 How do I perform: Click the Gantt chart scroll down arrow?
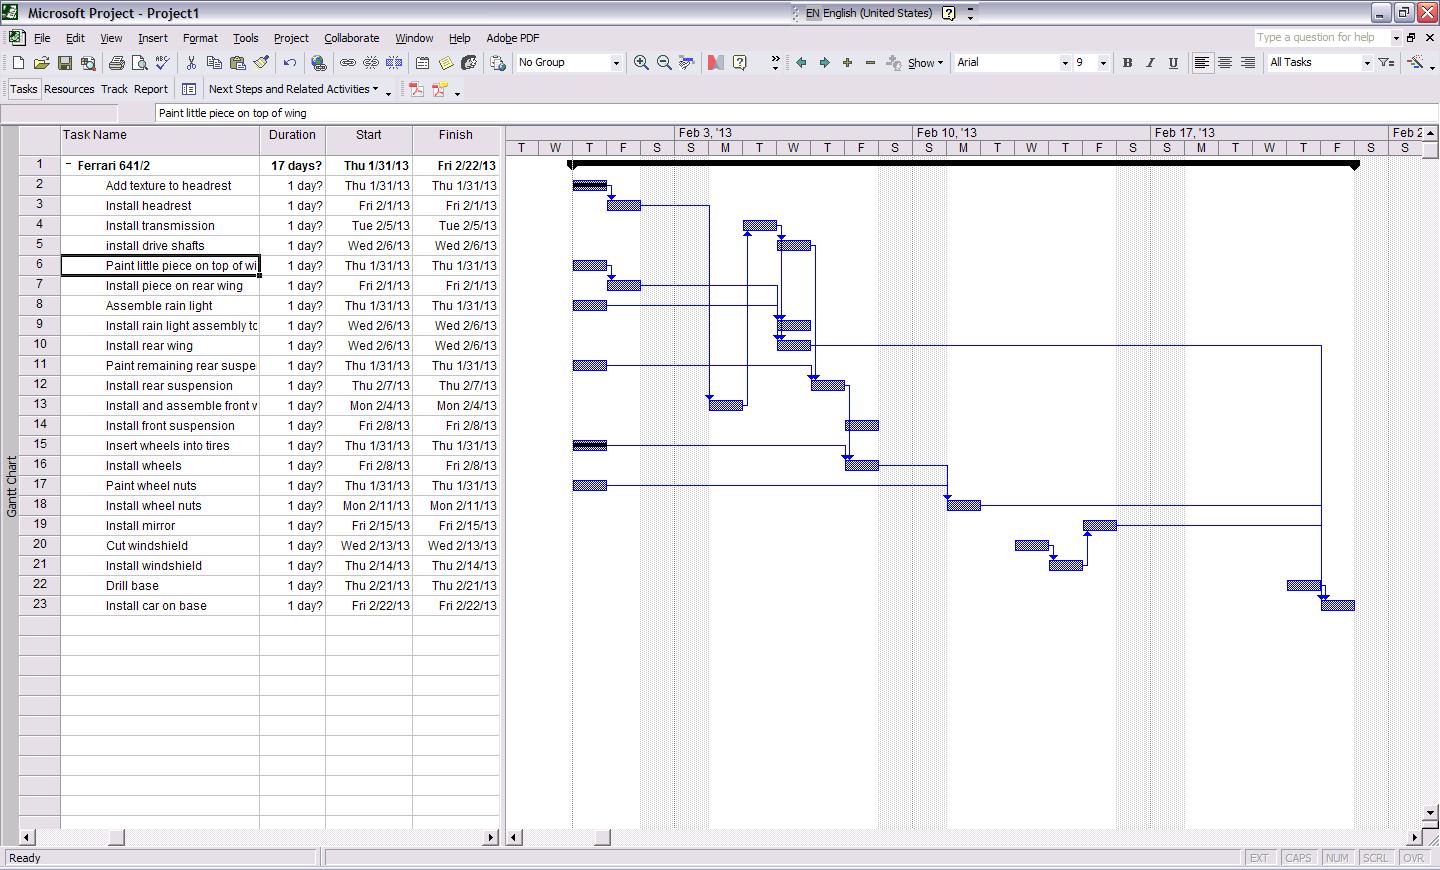(1431, 813)
